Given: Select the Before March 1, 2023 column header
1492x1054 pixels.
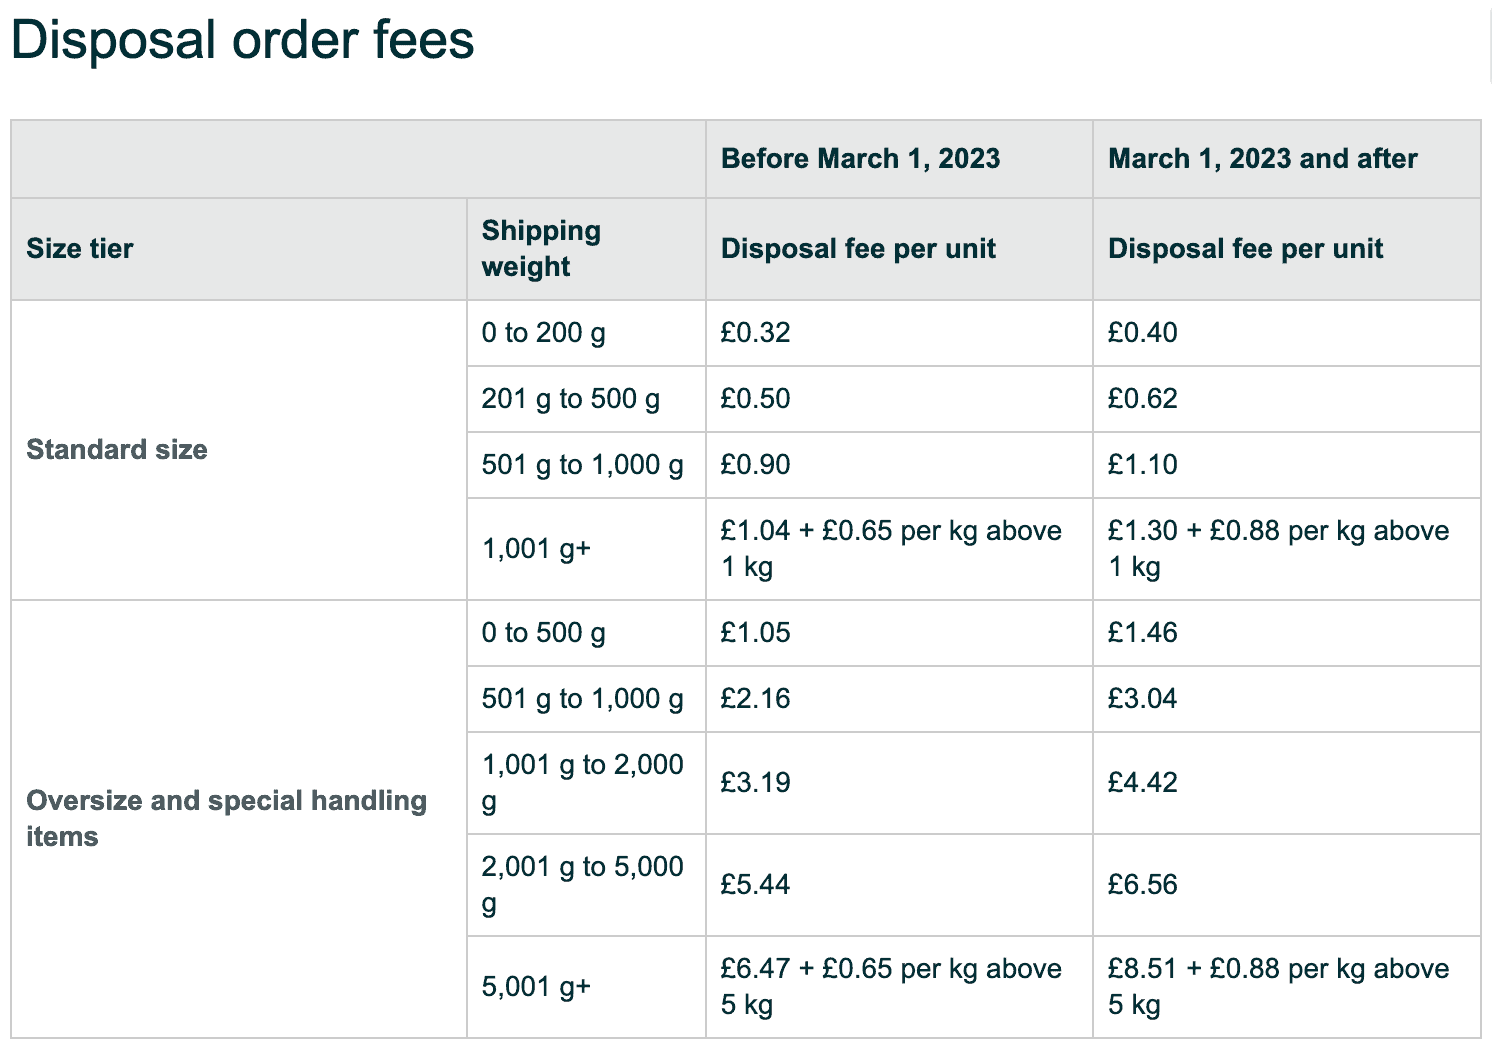Looking at the screenshot, I should [x=860, y=158].
